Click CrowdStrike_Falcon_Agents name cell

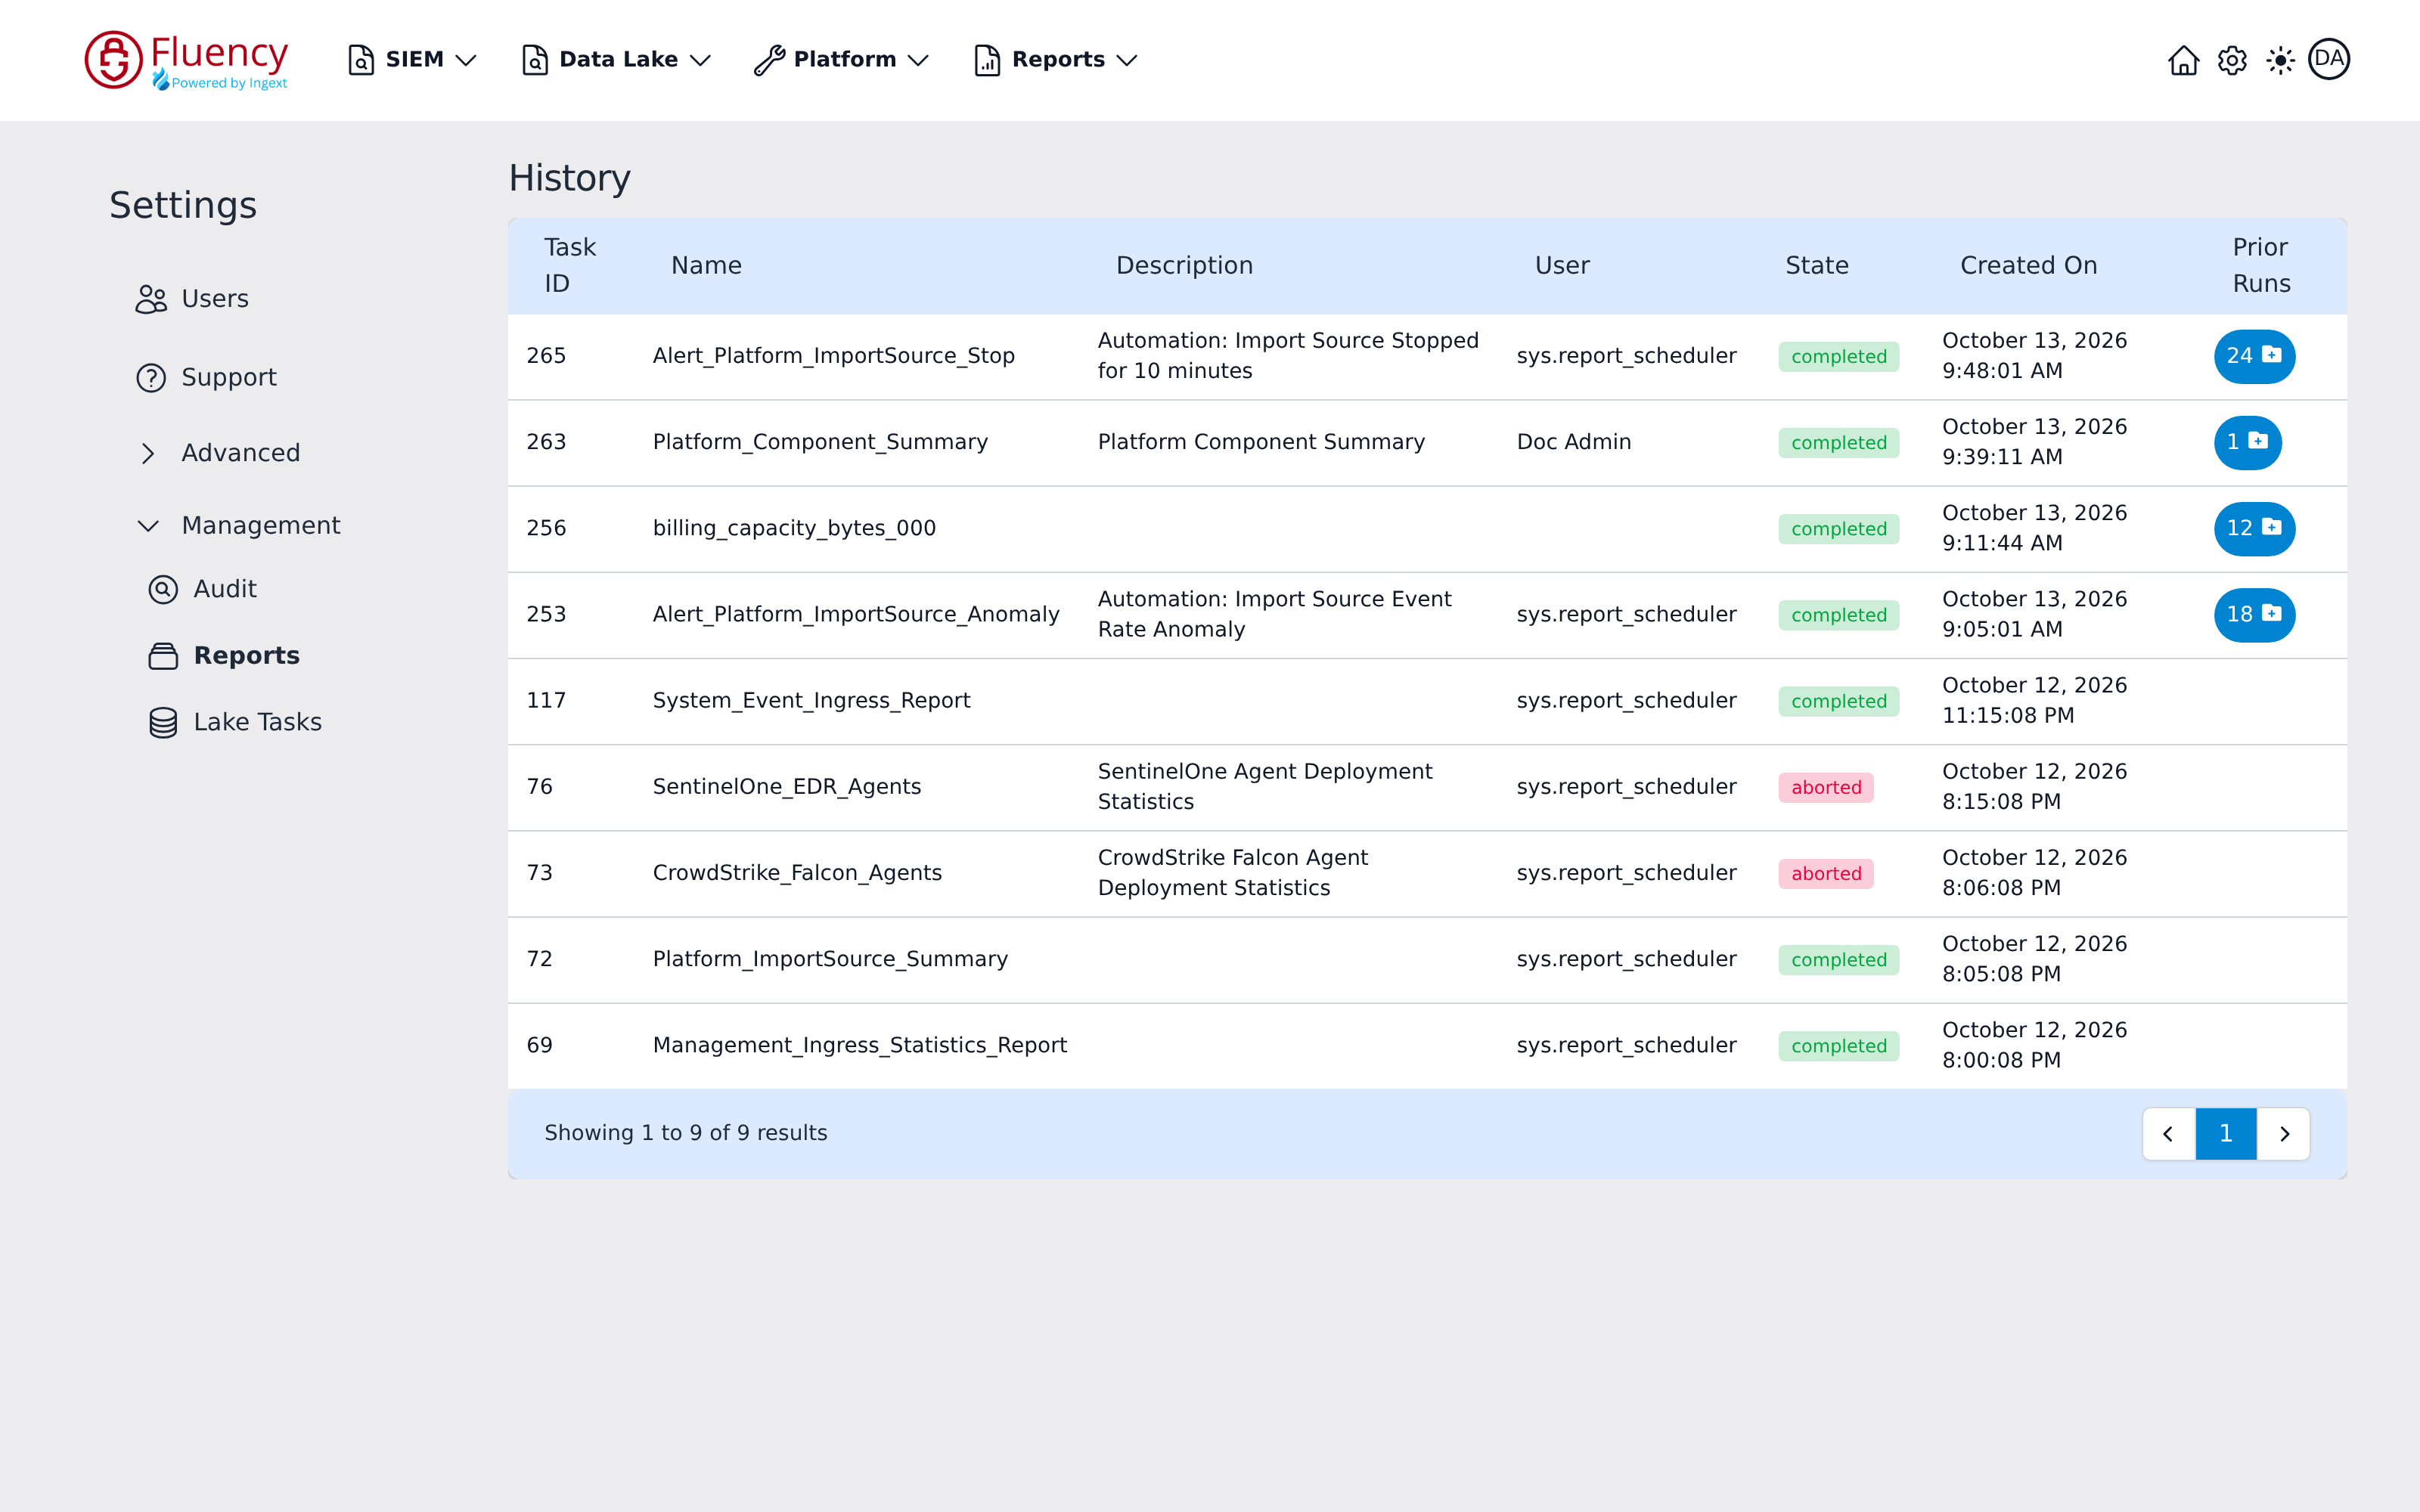pyautogui.click(x=797, y=872)
